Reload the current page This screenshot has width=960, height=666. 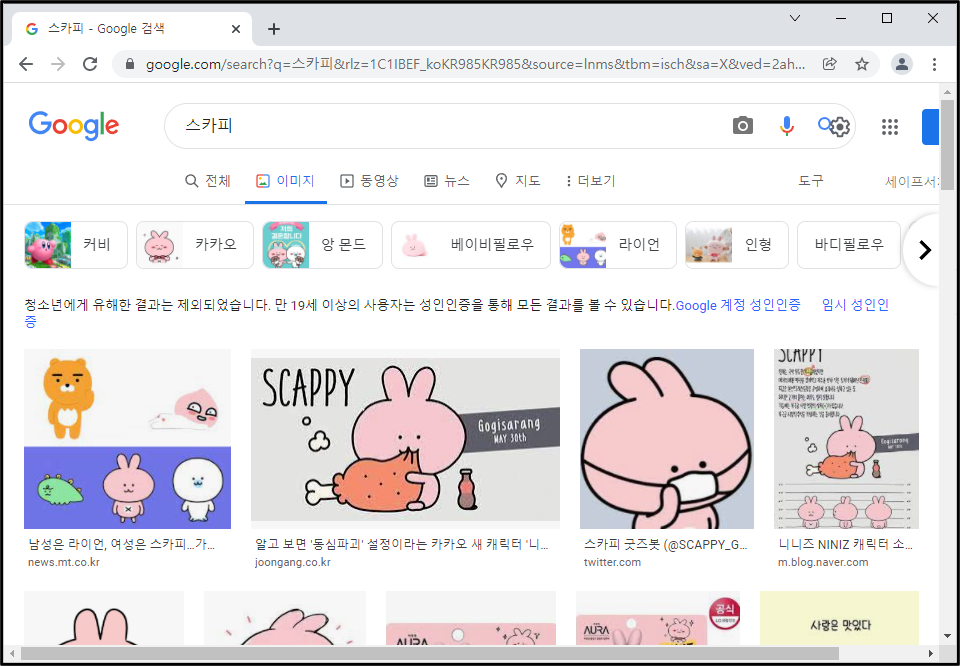click(90, 64)
